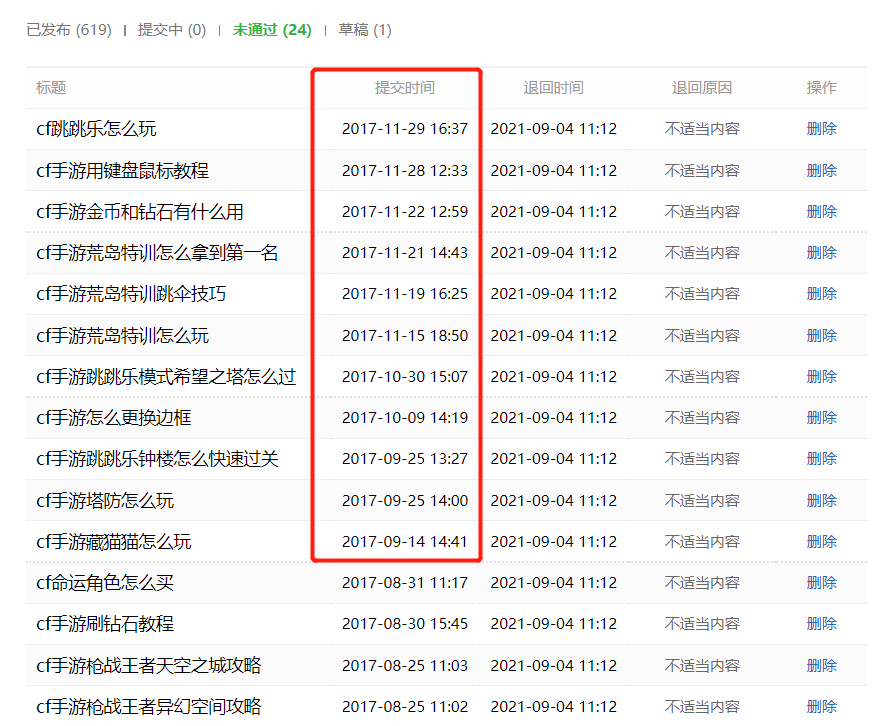The width and height of the screenshot is (884, 726).
Task: Open title 'cf跳跳乐怎么玩'
Action: pos(96,129)
